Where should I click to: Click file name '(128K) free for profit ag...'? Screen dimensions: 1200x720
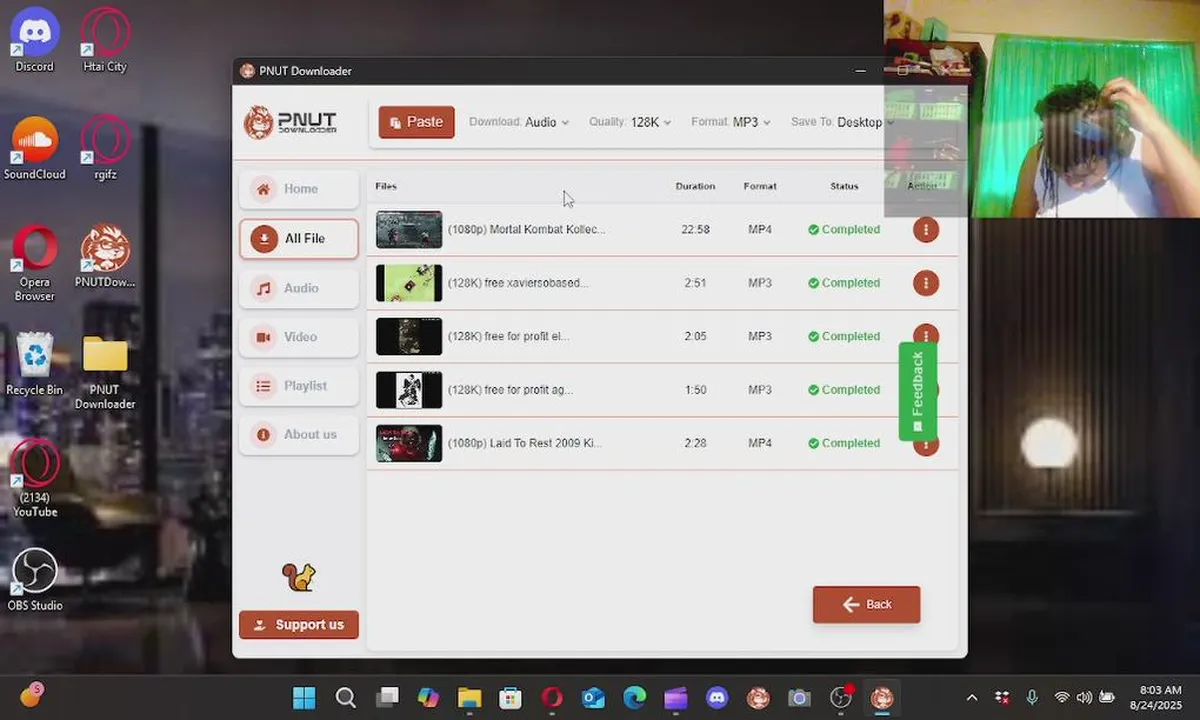click(510, 390)
